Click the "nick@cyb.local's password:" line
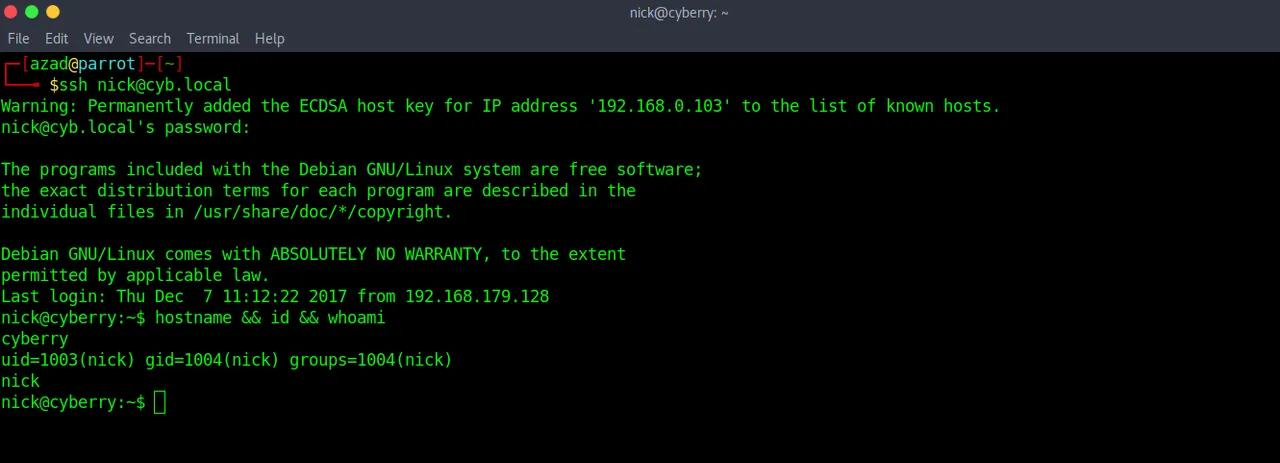1280x463 pixels. (125, 127)
